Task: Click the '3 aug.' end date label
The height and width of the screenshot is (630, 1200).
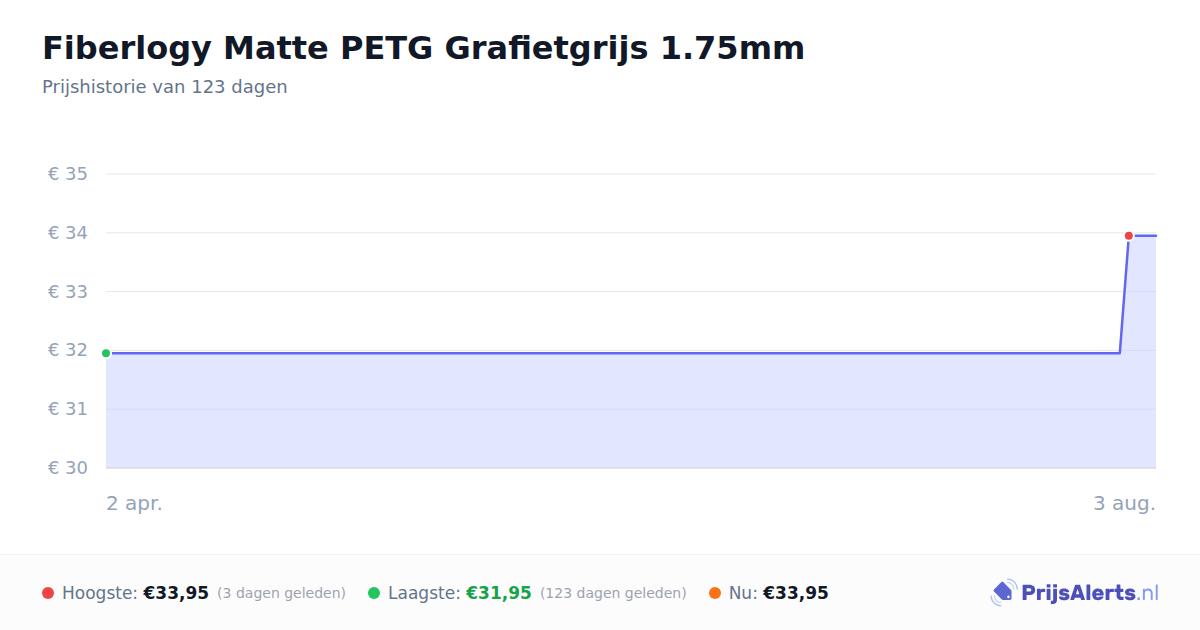Action: click(x=1124, y=504)
